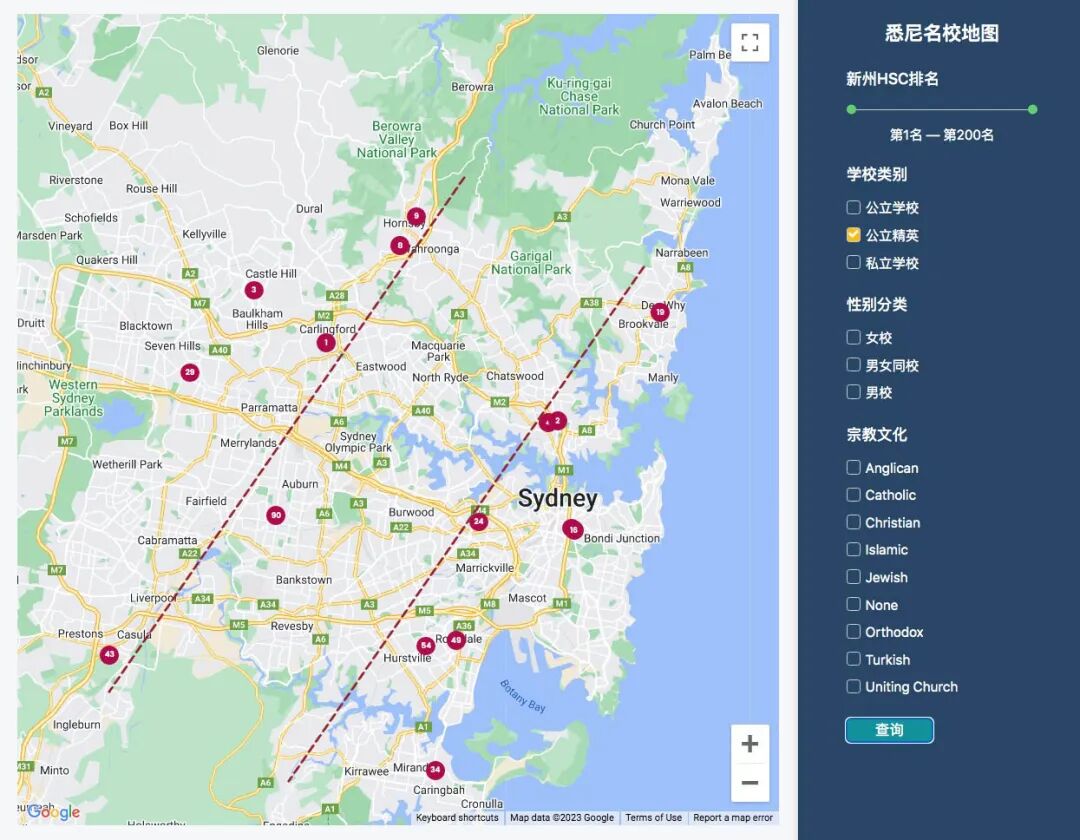Click map marker number 9 near Hornsby
The image size is (1080, 840).
(x=416, y=216)
